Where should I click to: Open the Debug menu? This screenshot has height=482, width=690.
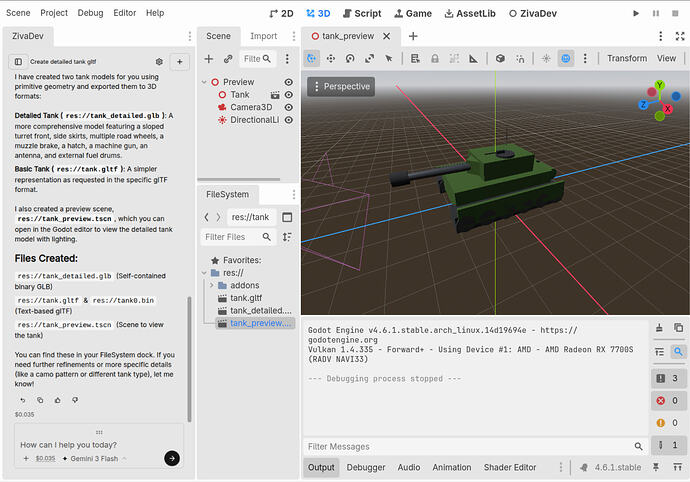[x=90, y=13]
